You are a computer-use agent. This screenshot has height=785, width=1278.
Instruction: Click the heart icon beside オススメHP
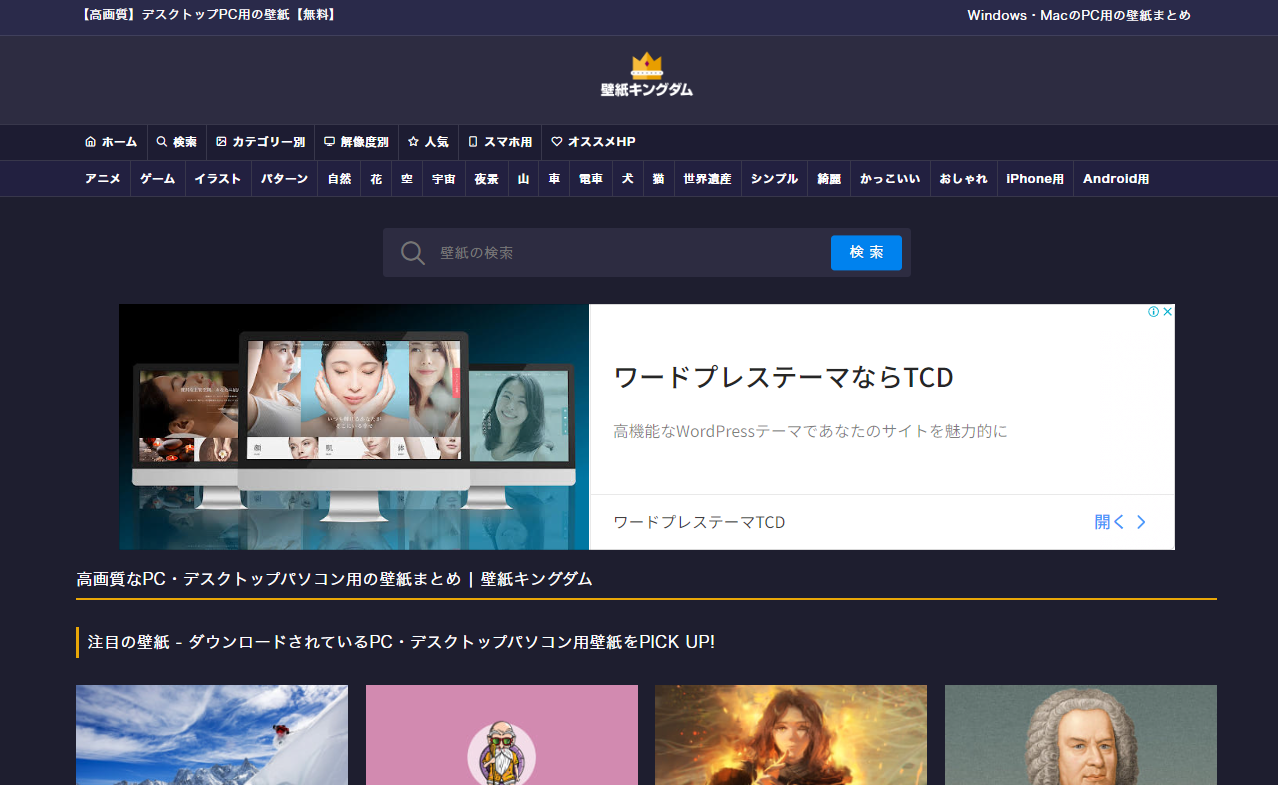[557, 142]
